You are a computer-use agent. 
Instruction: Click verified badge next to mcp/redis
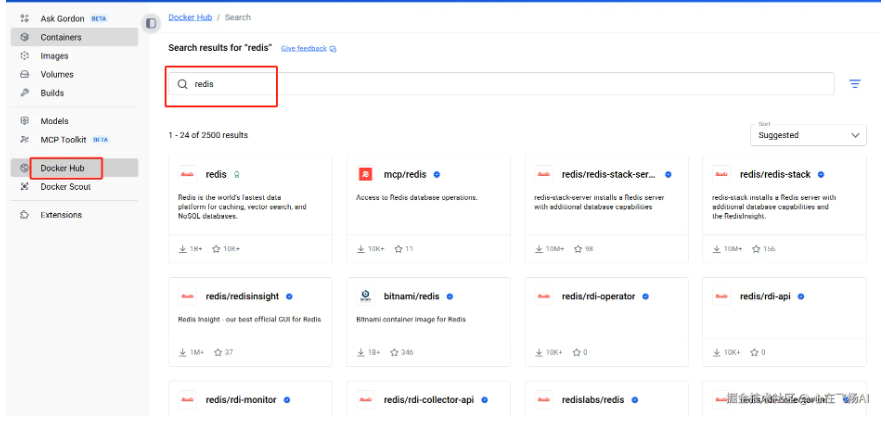[x=436, y=175]
